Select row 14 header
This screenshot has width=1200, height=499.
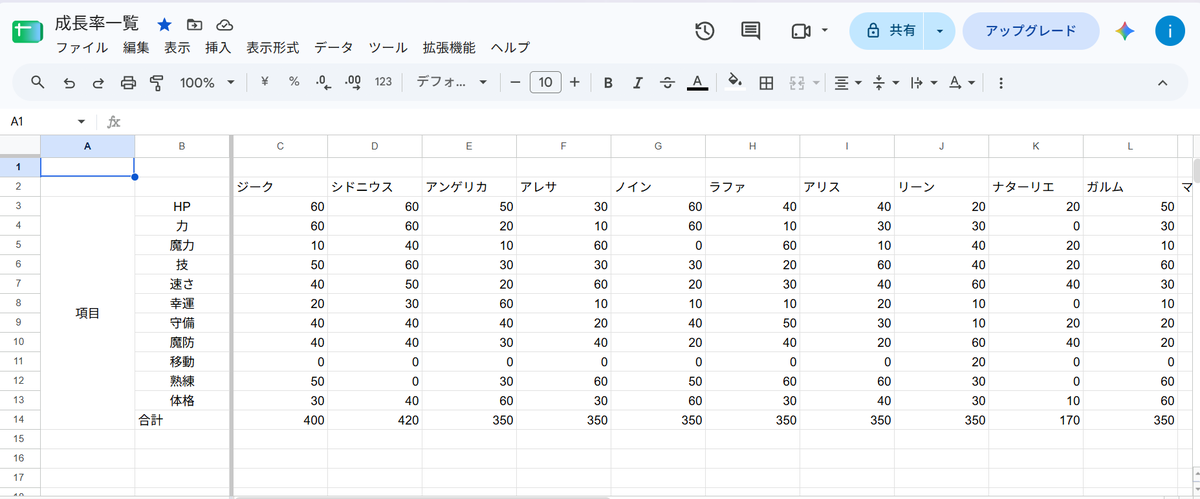pyautogui.click(x=20, y=421)
